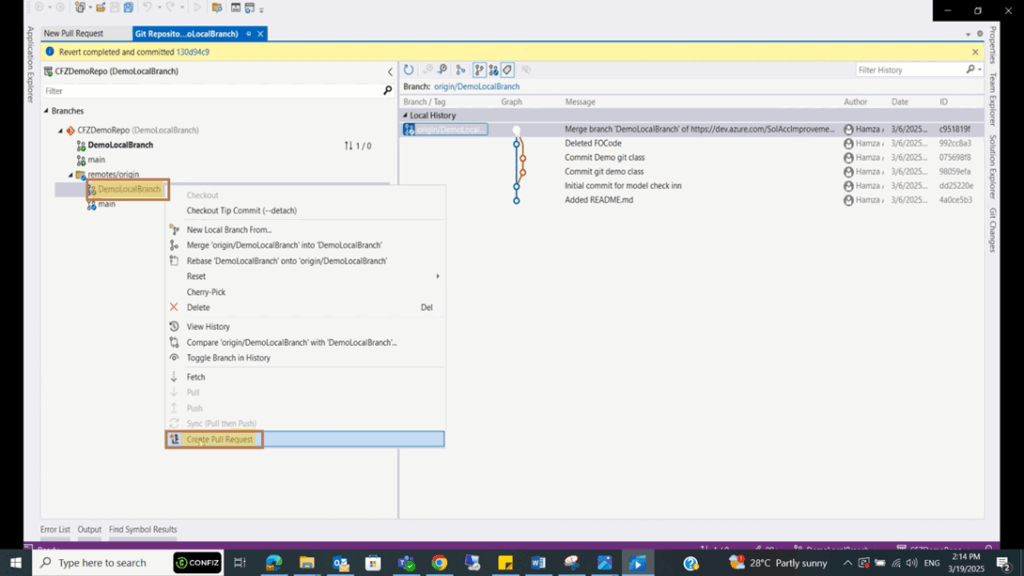This screenshot has height=576, width=1024.
Task: Select remote main under remotes/origin
Action: tap(106, 204)
